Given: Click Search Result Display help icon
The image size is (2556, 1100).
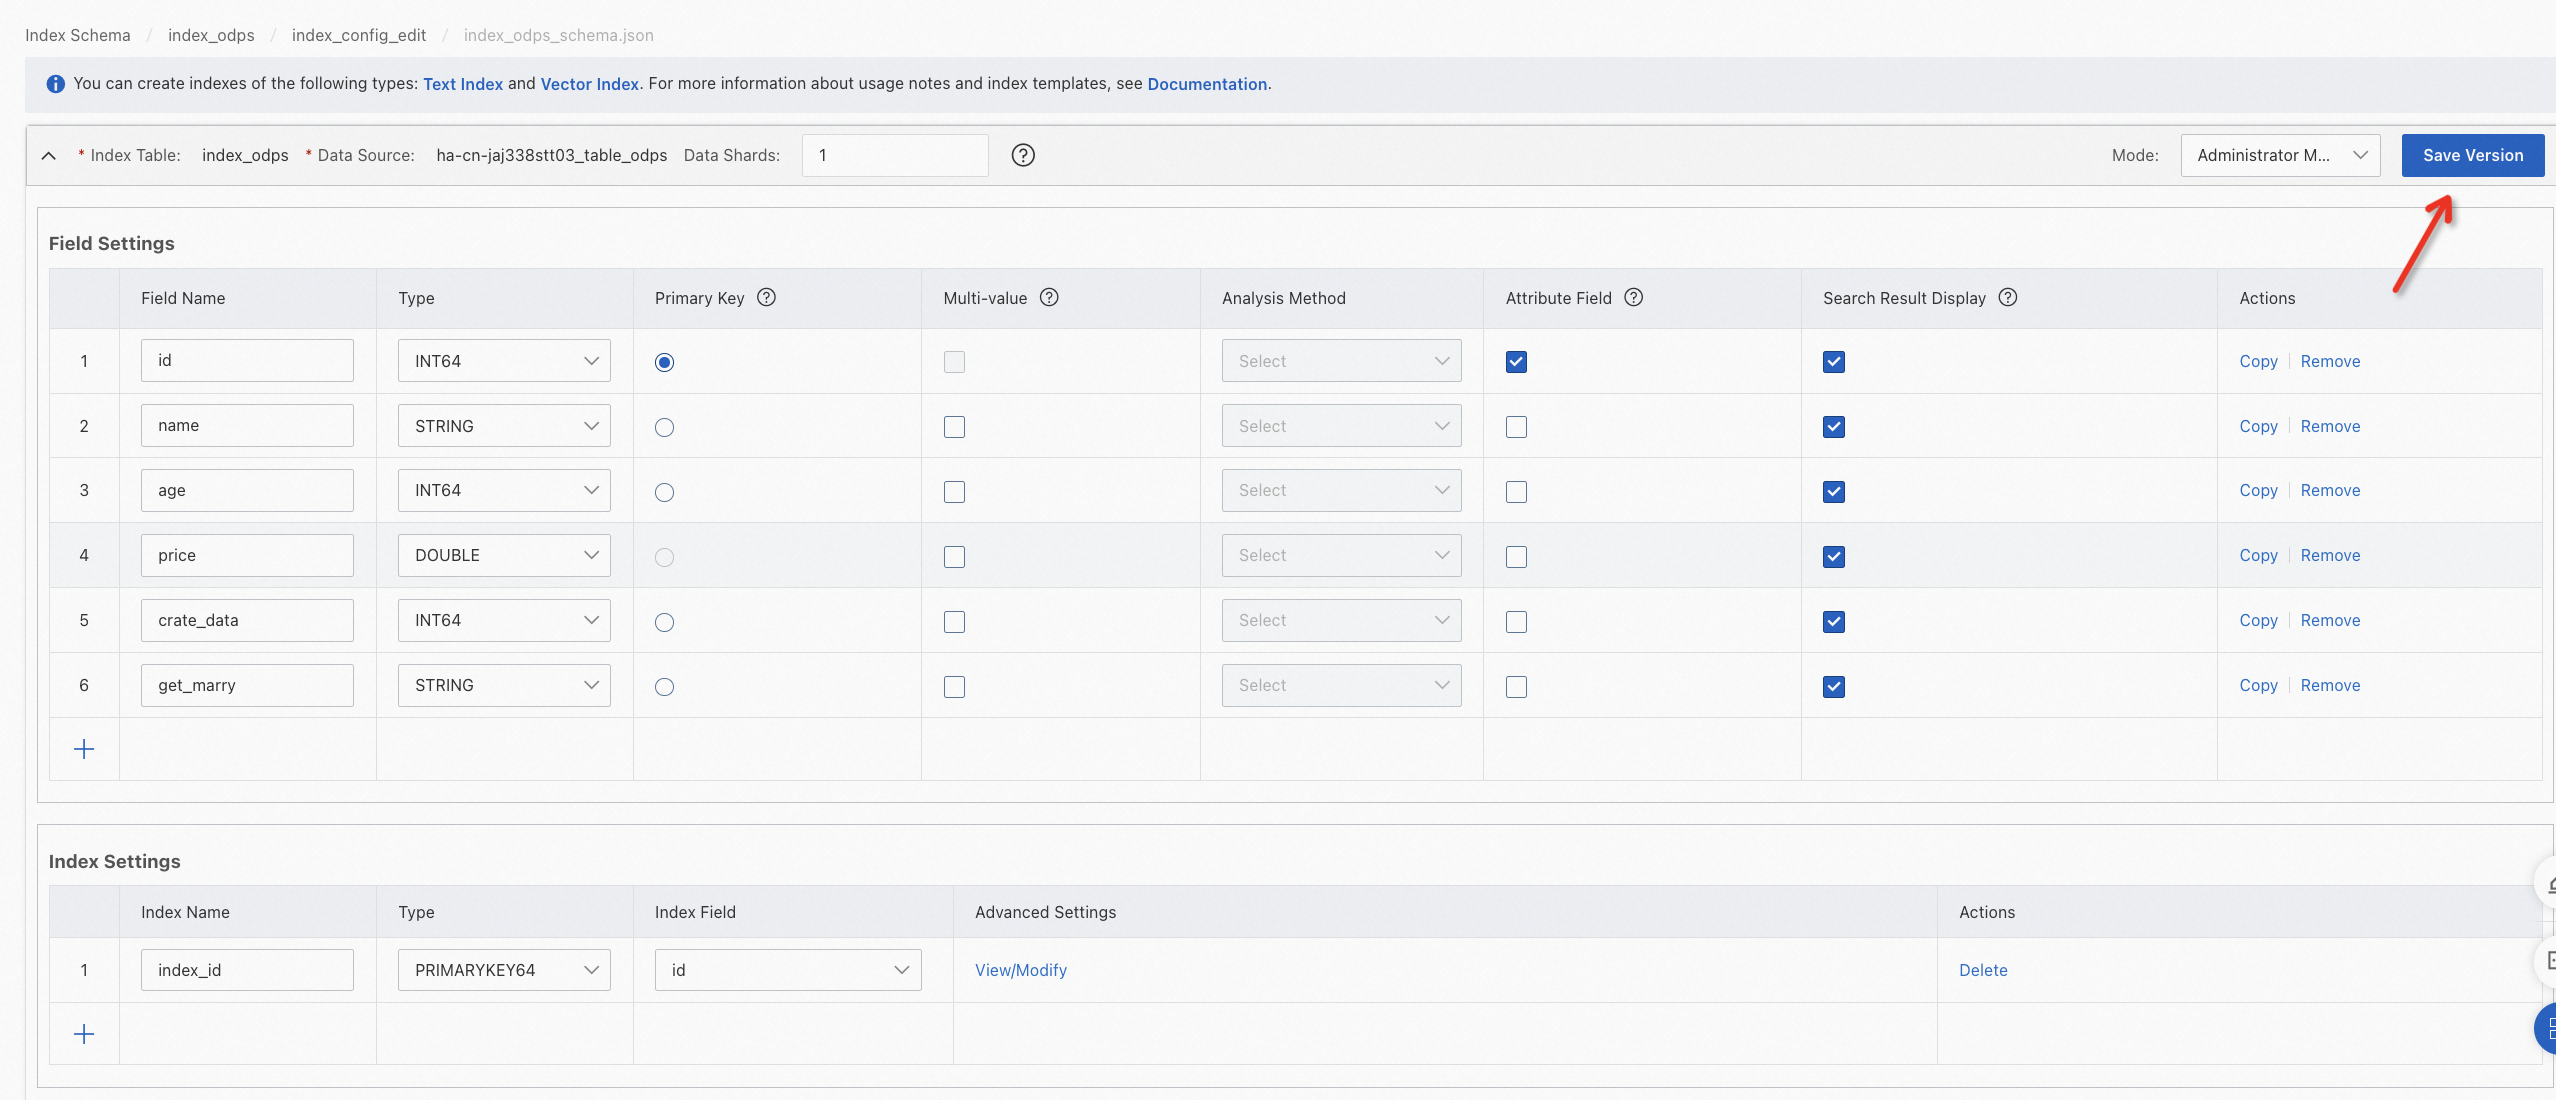Looking at the screenshot, I should click(x=2007, y=297).
